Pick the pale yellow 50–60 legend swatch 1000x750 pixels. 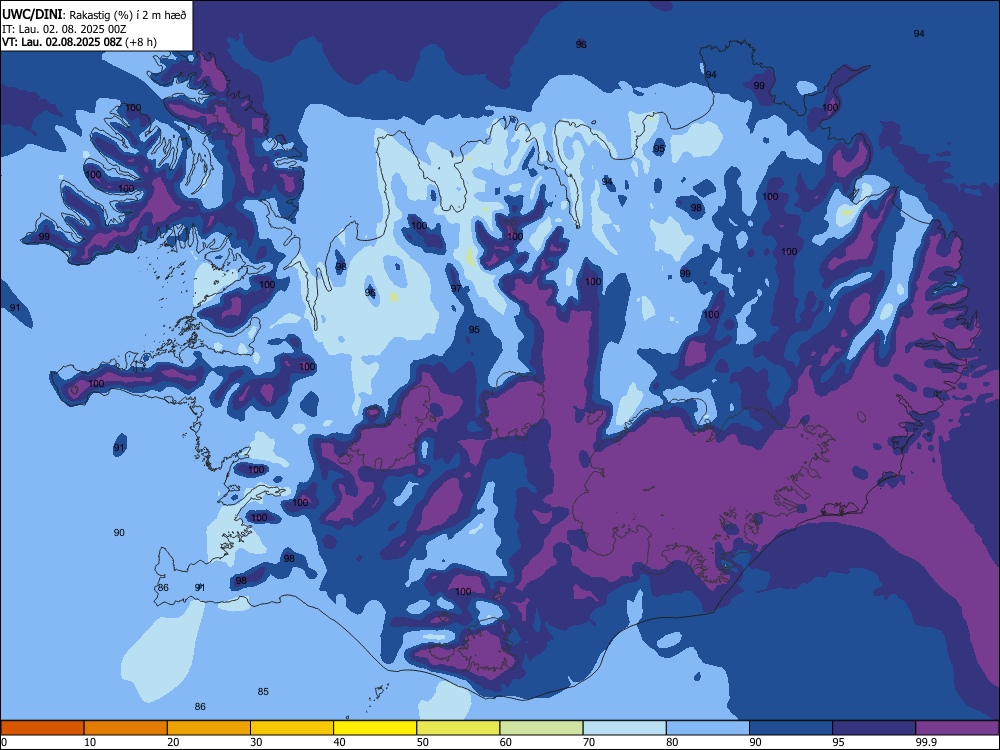point(459,728)
